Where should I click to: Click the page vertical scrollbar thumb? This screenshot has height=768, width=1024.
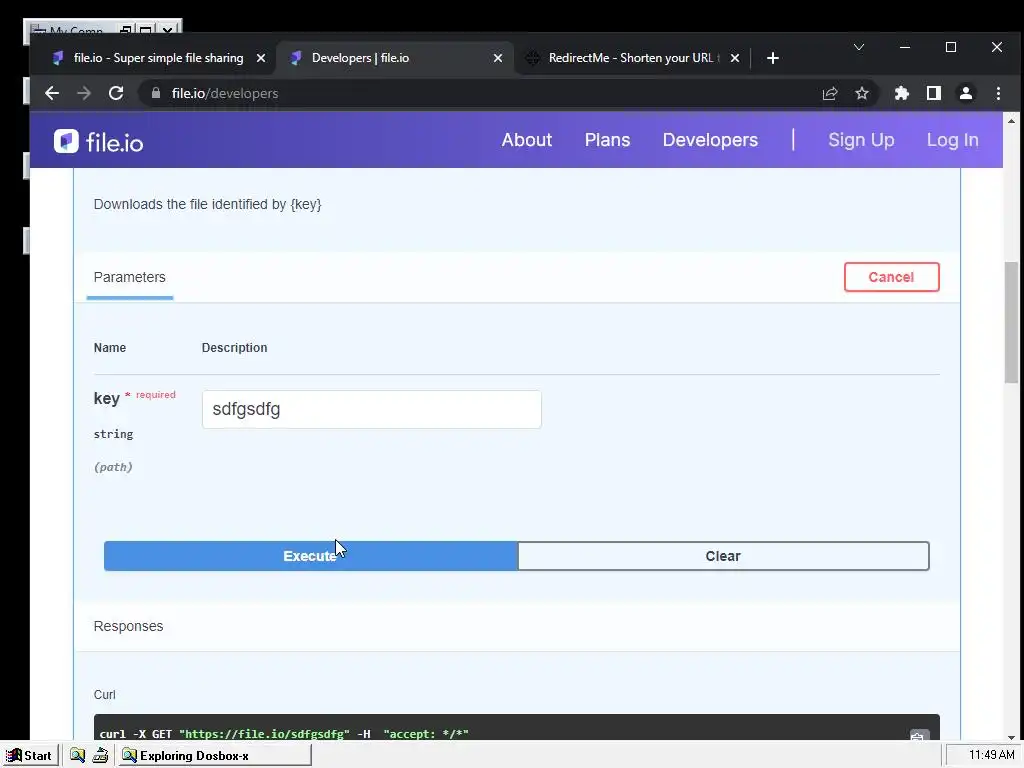tap(1011, 322)
